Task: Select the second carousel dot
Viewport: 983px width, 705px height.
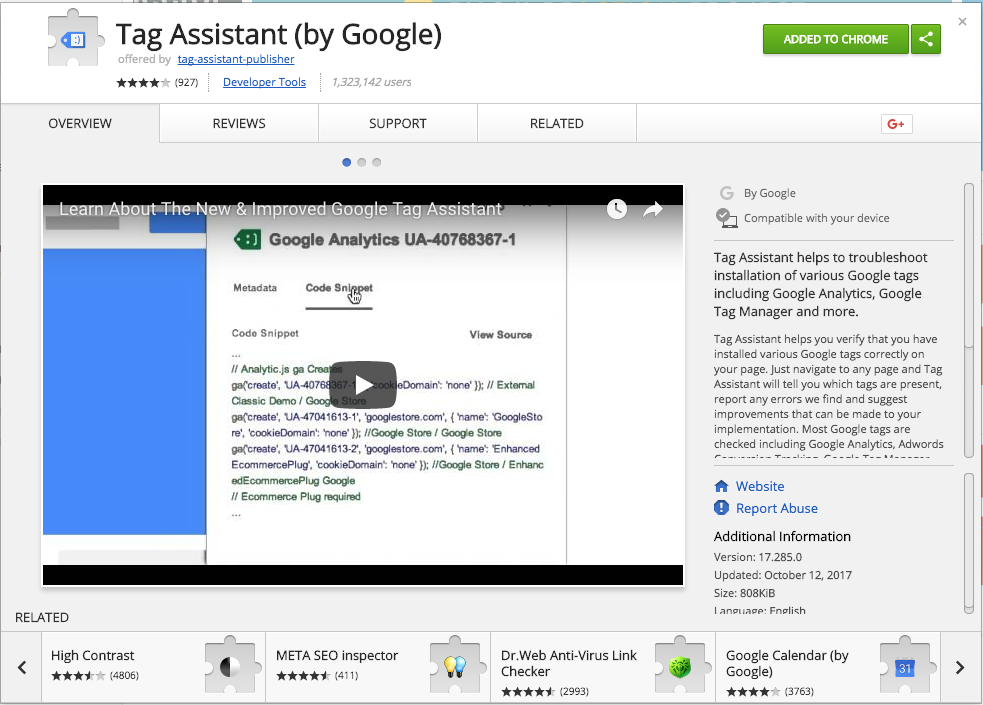Action: pos(362,162)
